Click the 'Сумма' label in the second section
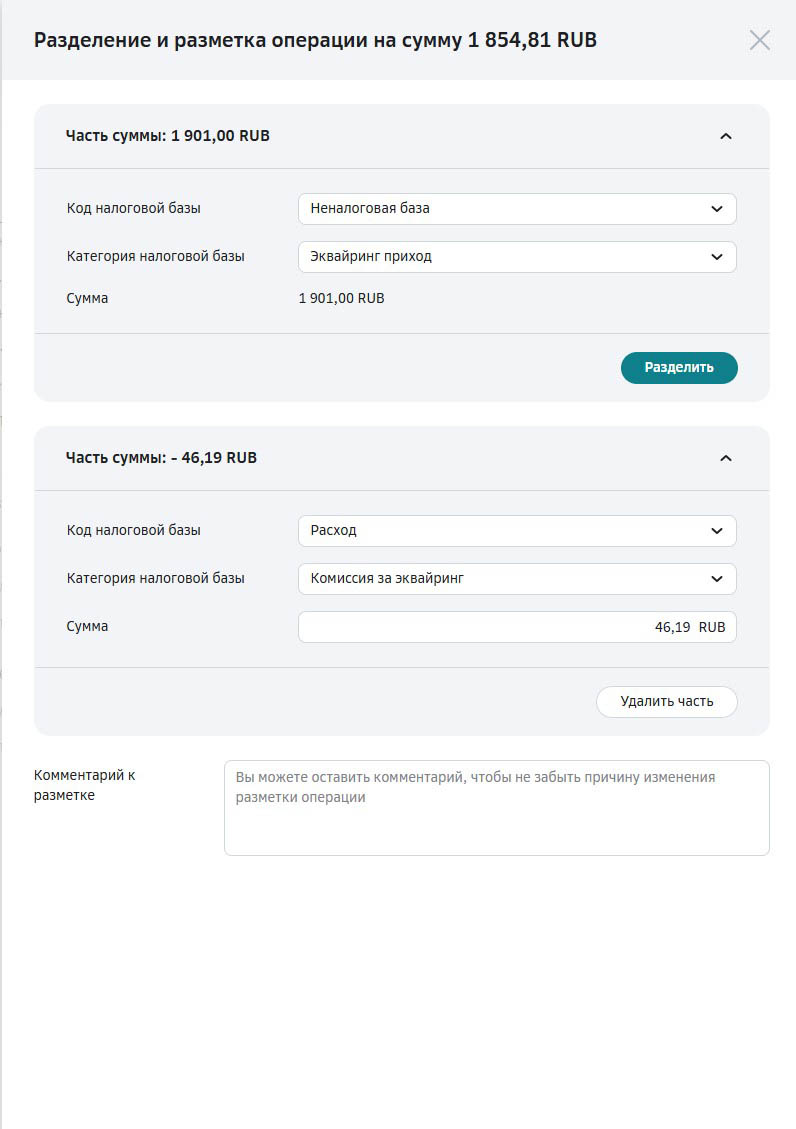This screenshot has height=1129, width=796. tap(88, 627)
